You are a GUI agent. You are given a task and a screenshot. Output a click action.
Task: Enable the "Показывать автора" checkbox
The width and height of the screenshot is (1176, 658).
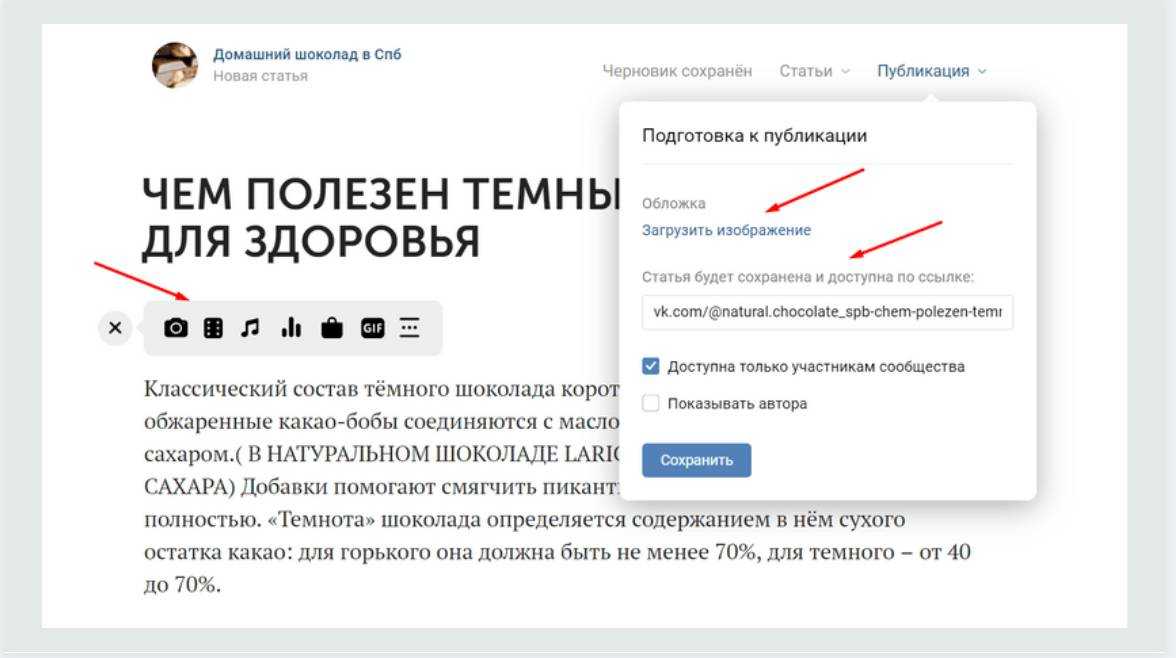coord(651,404)
